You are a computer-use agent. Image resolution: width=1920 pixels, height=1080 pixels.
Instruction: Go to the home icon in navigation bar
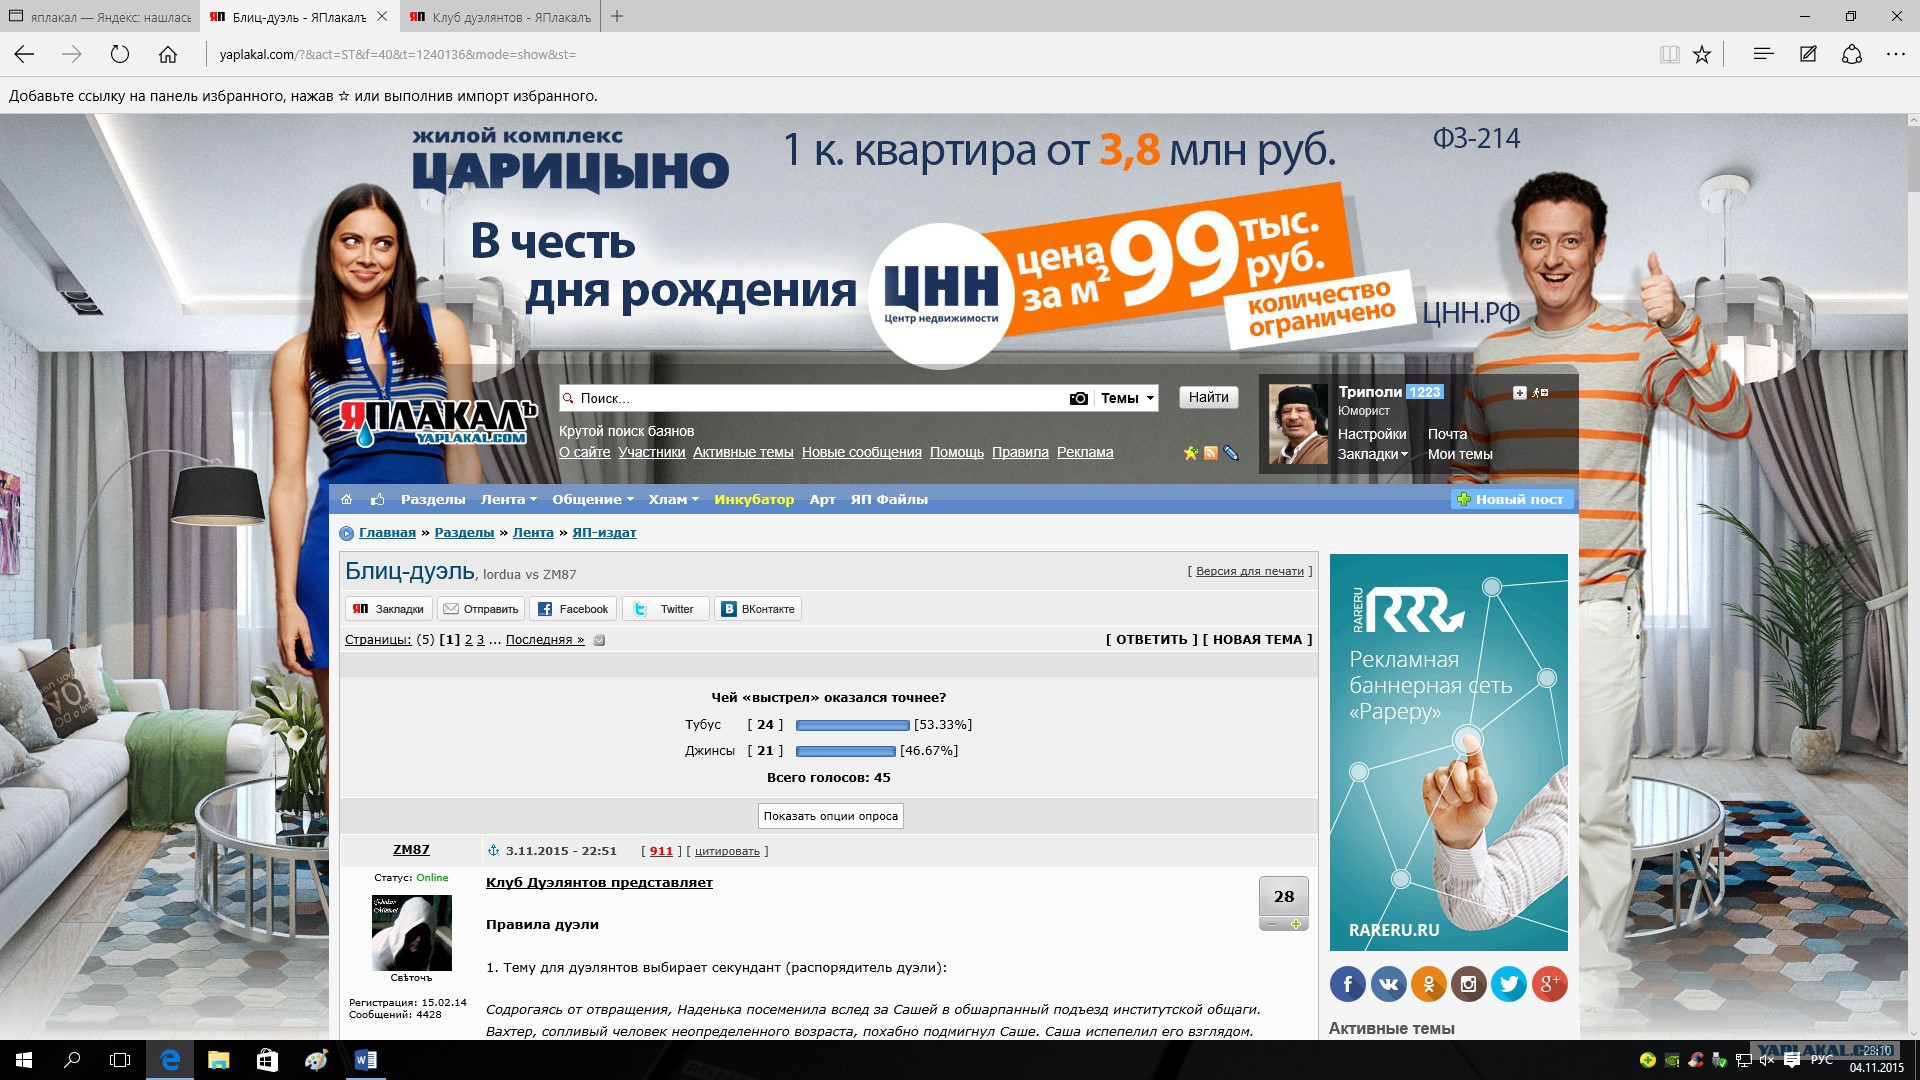[x=346, y=500]
